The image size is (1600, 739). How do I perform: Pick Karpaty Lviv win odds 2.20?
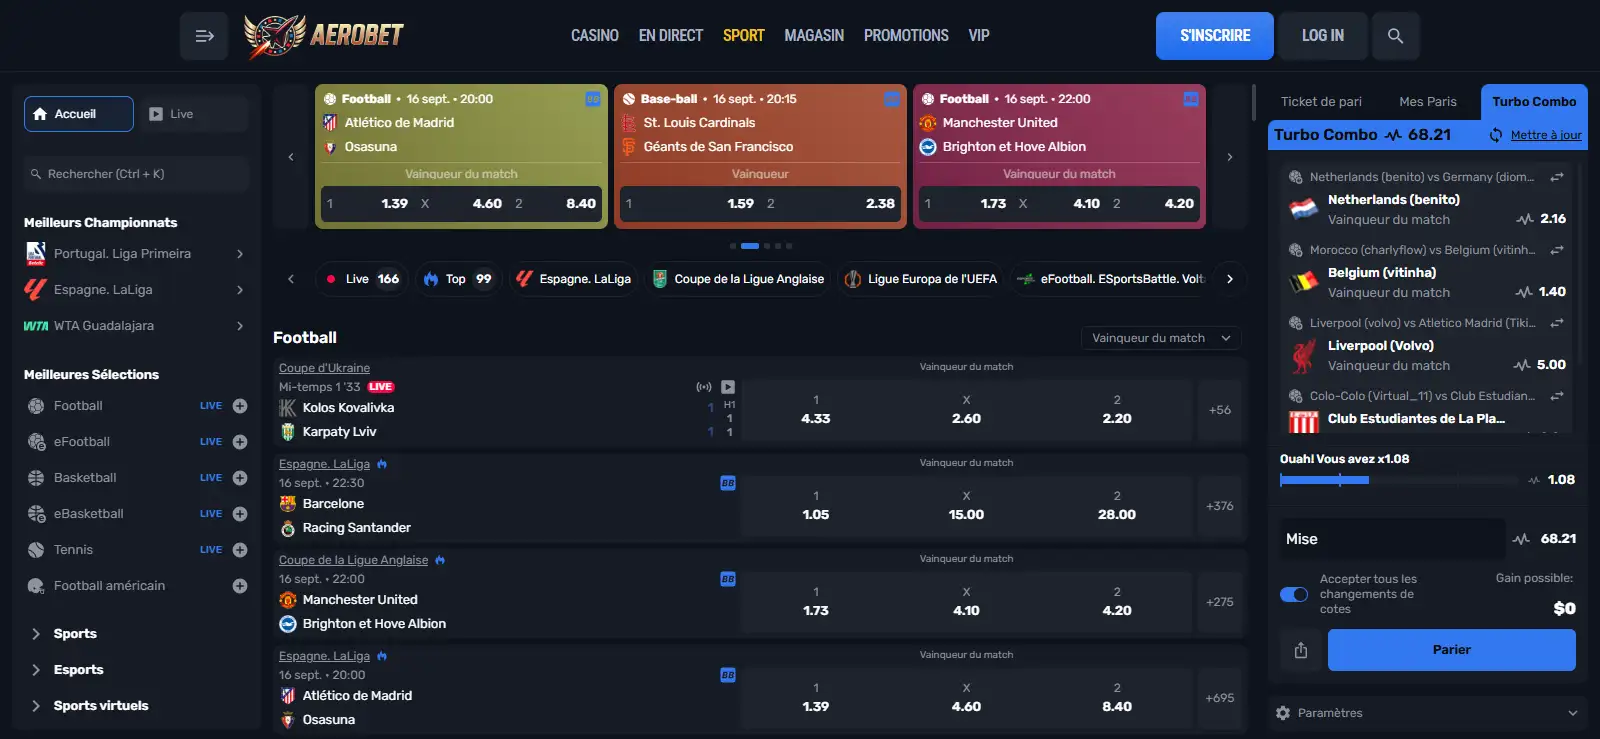(1117, 410)
